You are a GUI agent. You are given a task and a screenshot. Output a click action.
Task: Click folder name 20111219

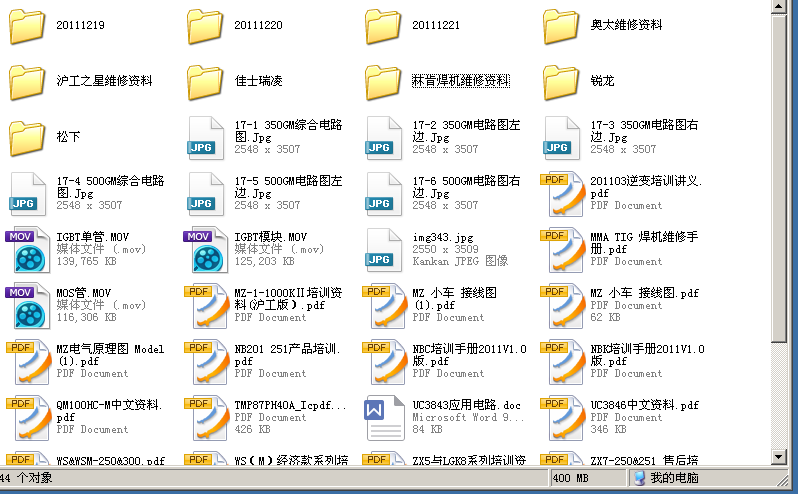click(80, 25)
